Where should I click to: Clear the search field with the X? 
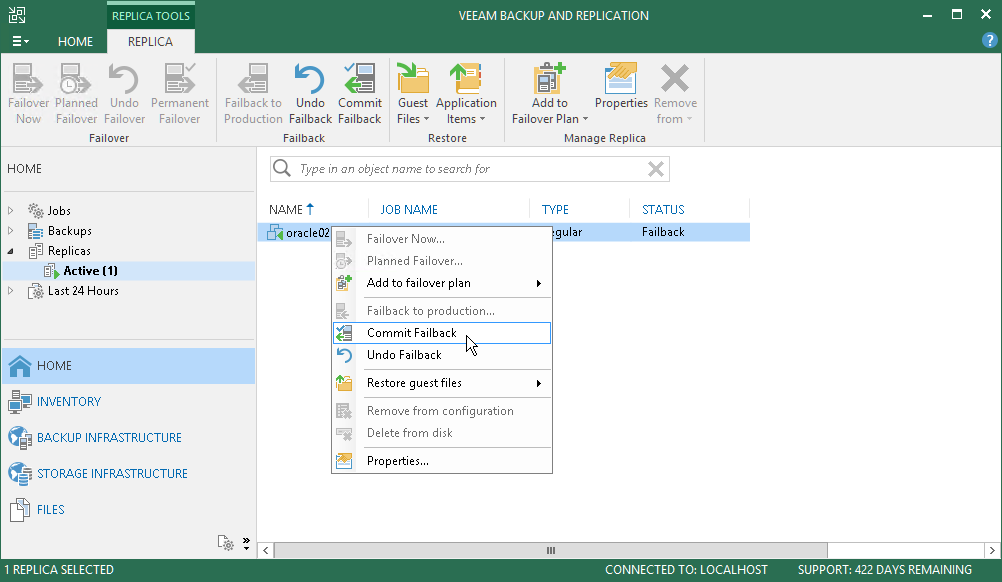coord(656,169)
